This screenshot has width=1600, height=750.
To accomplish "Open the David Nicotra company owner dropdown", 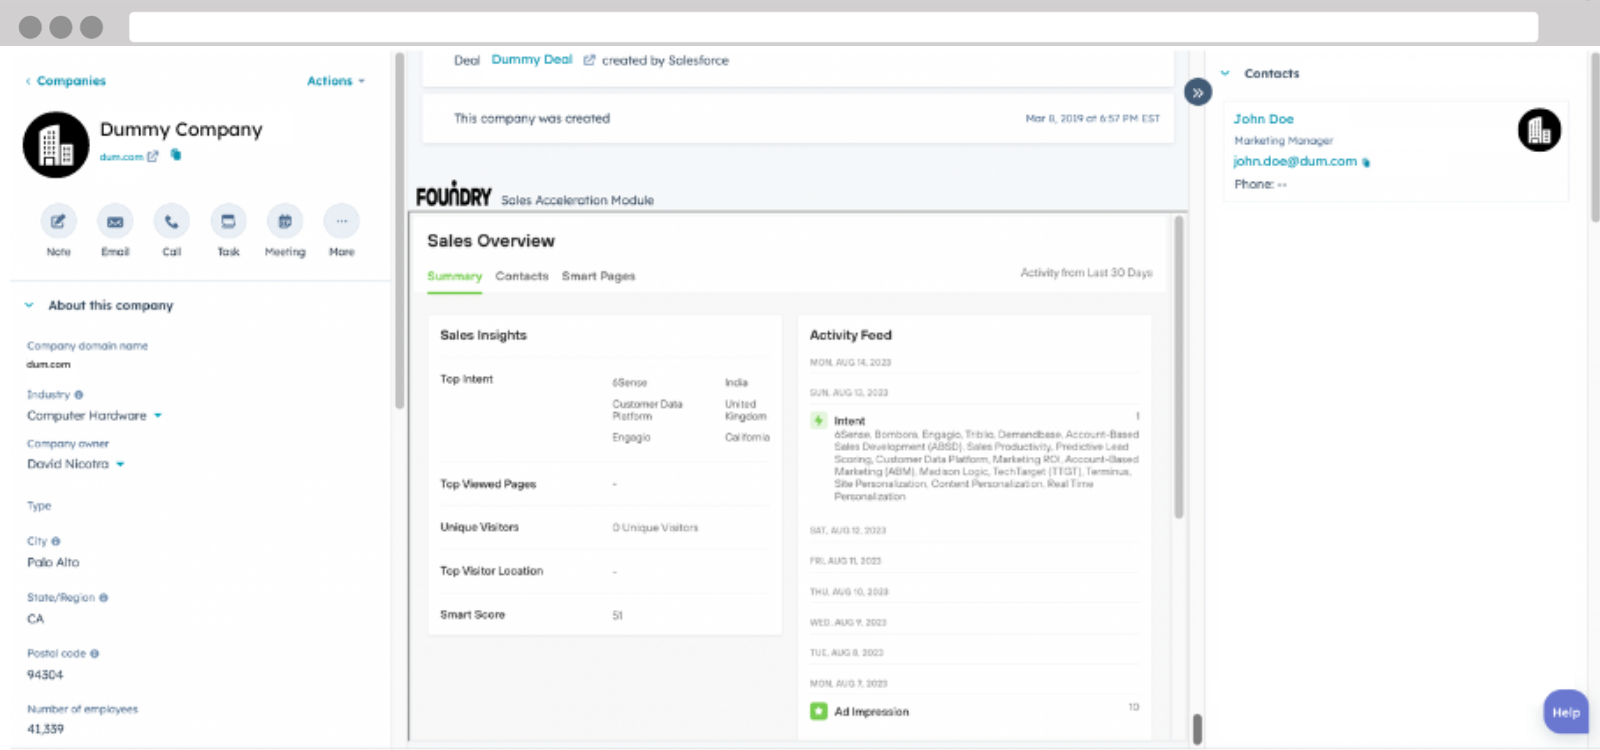I will 76,464.
